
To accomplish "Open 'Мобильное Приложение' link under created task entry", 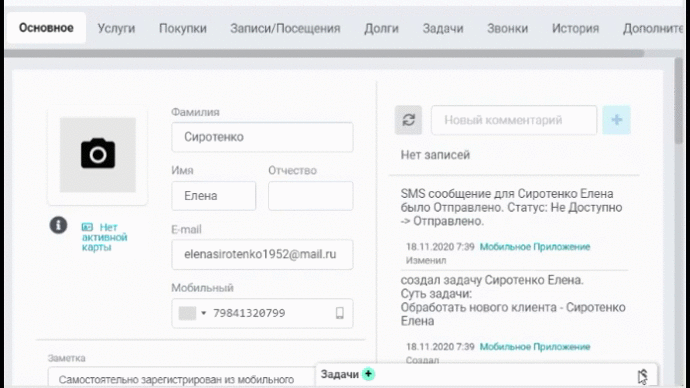I will [535, 347].
